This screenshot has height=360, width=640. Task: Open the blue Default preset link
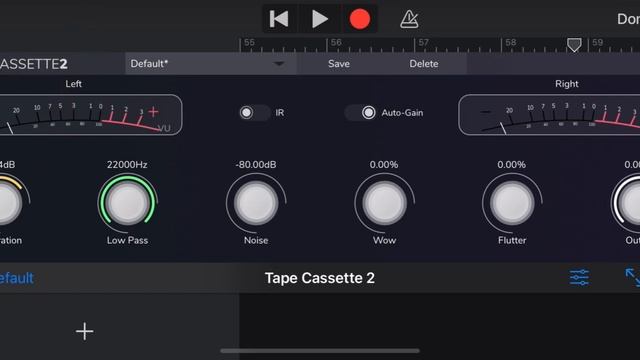click(16, 278)
